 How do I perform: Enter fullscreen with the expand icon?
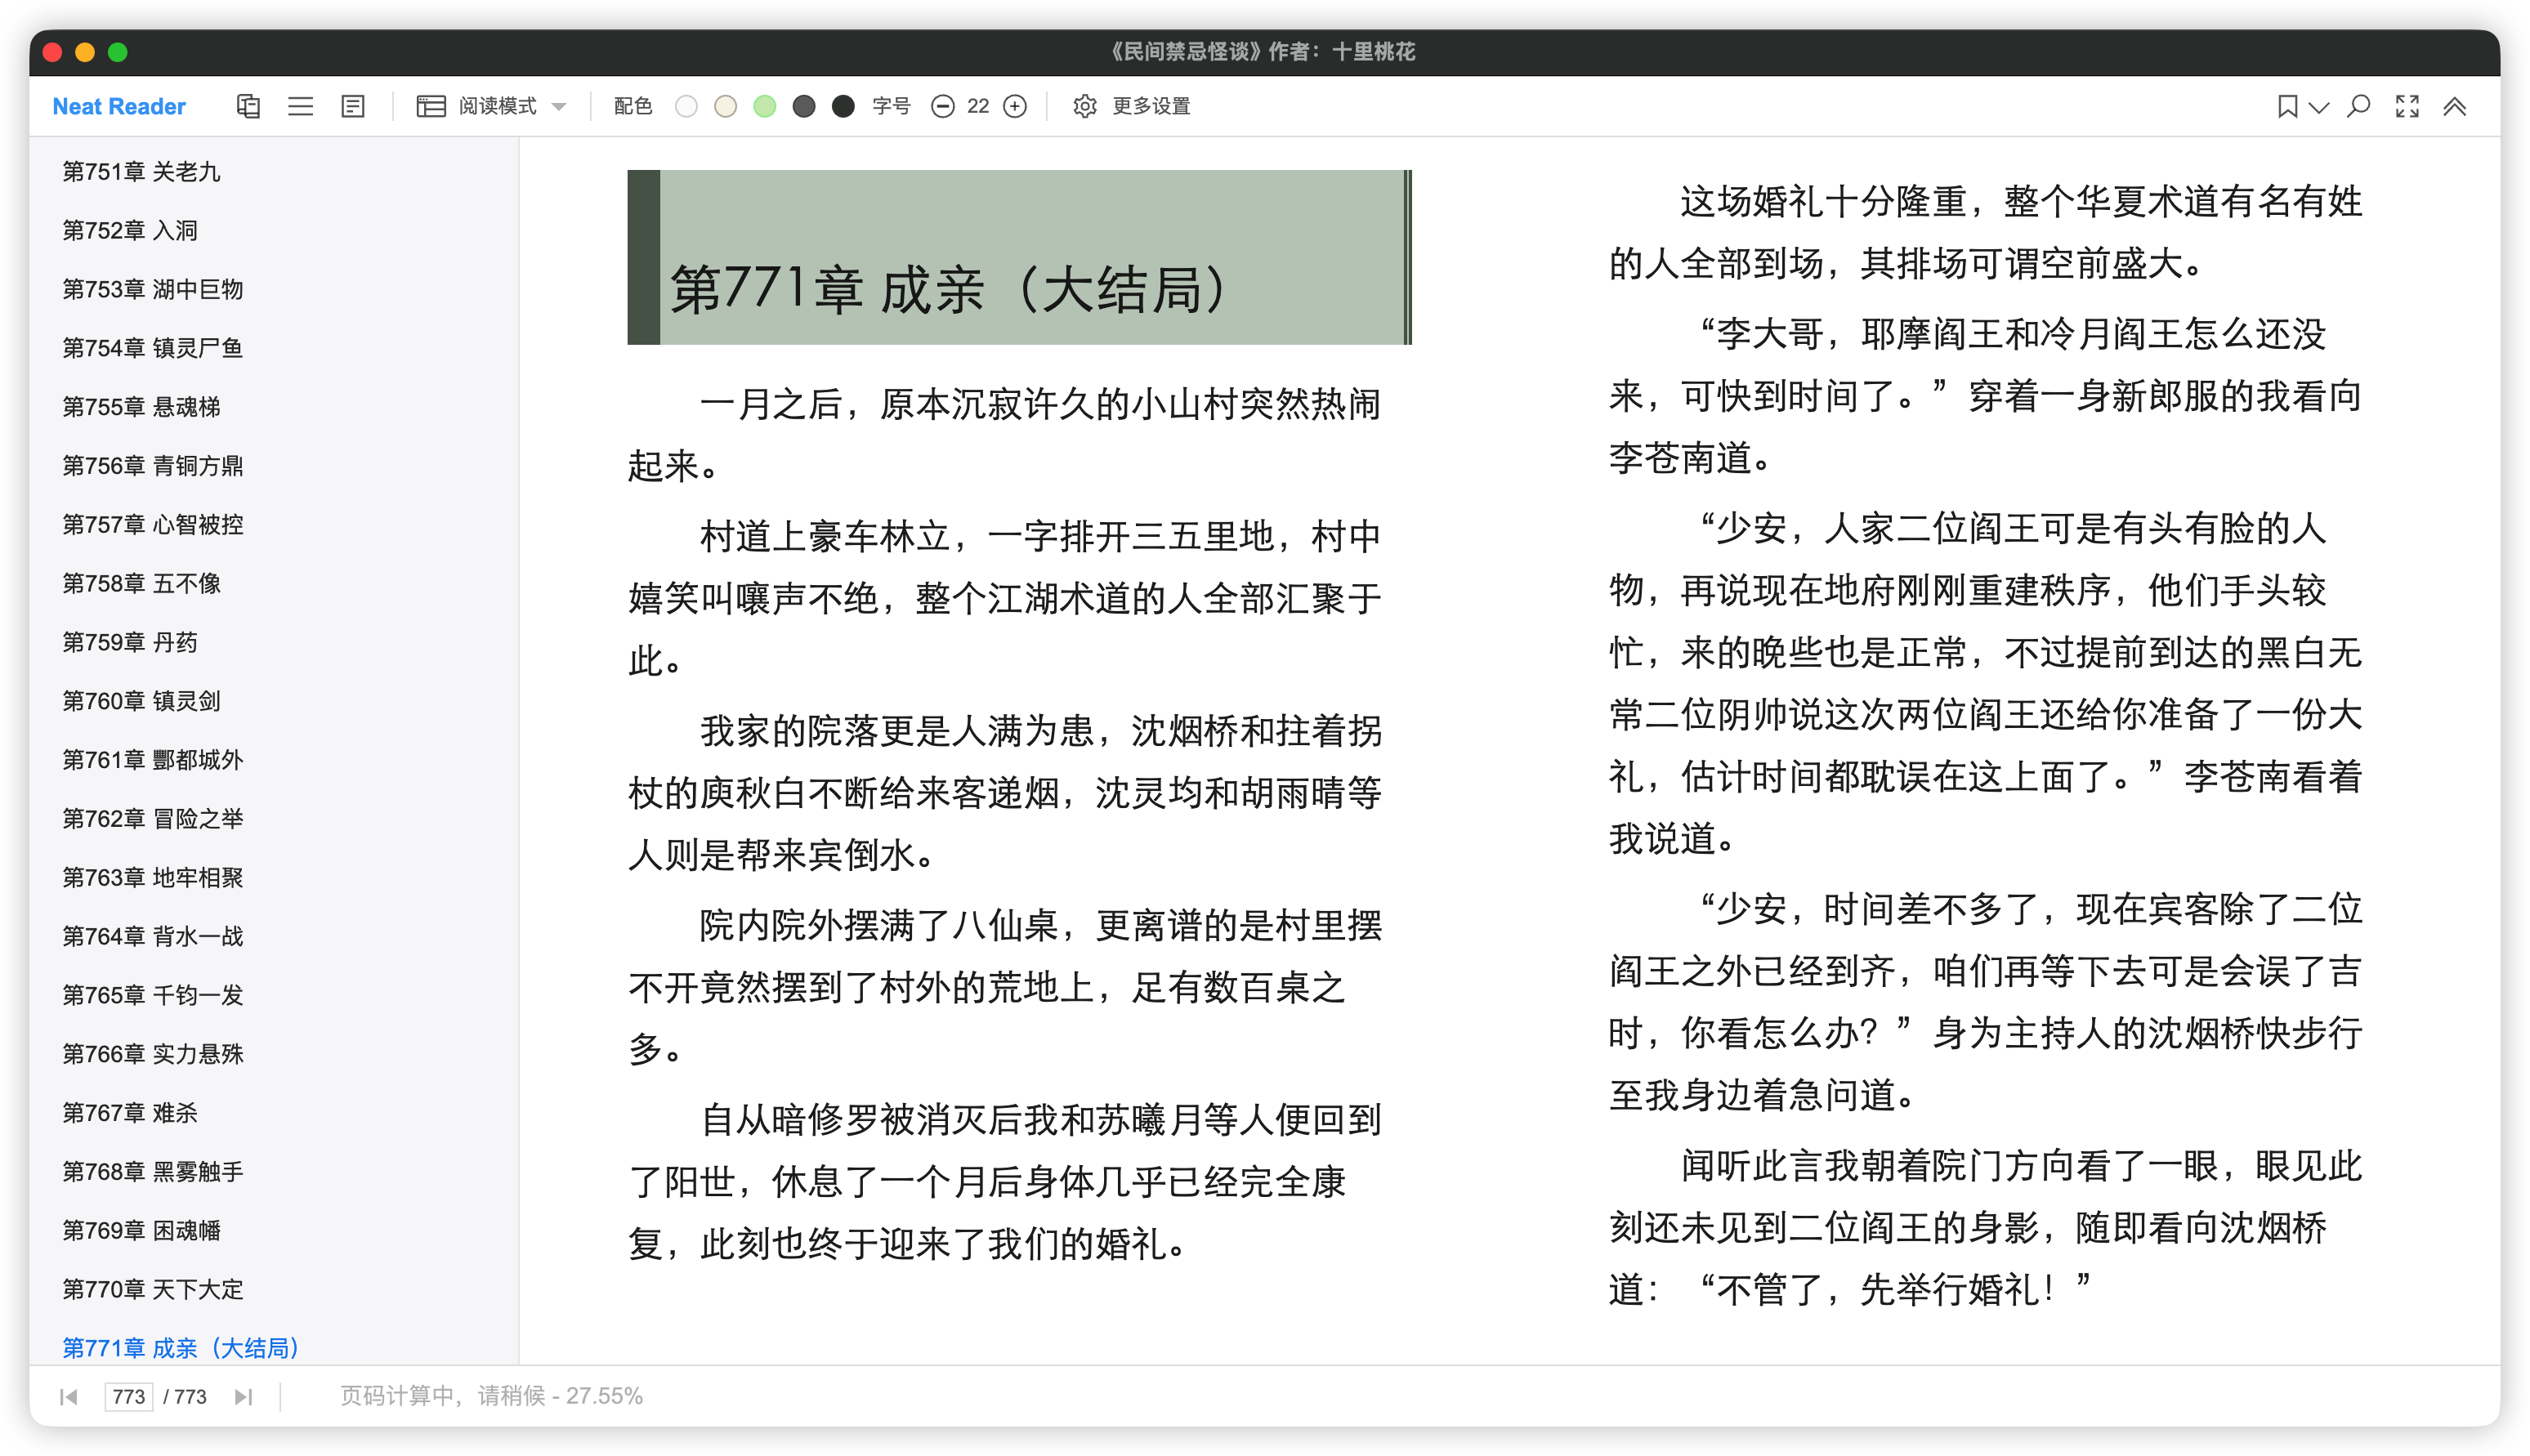tap(2407, 106)
